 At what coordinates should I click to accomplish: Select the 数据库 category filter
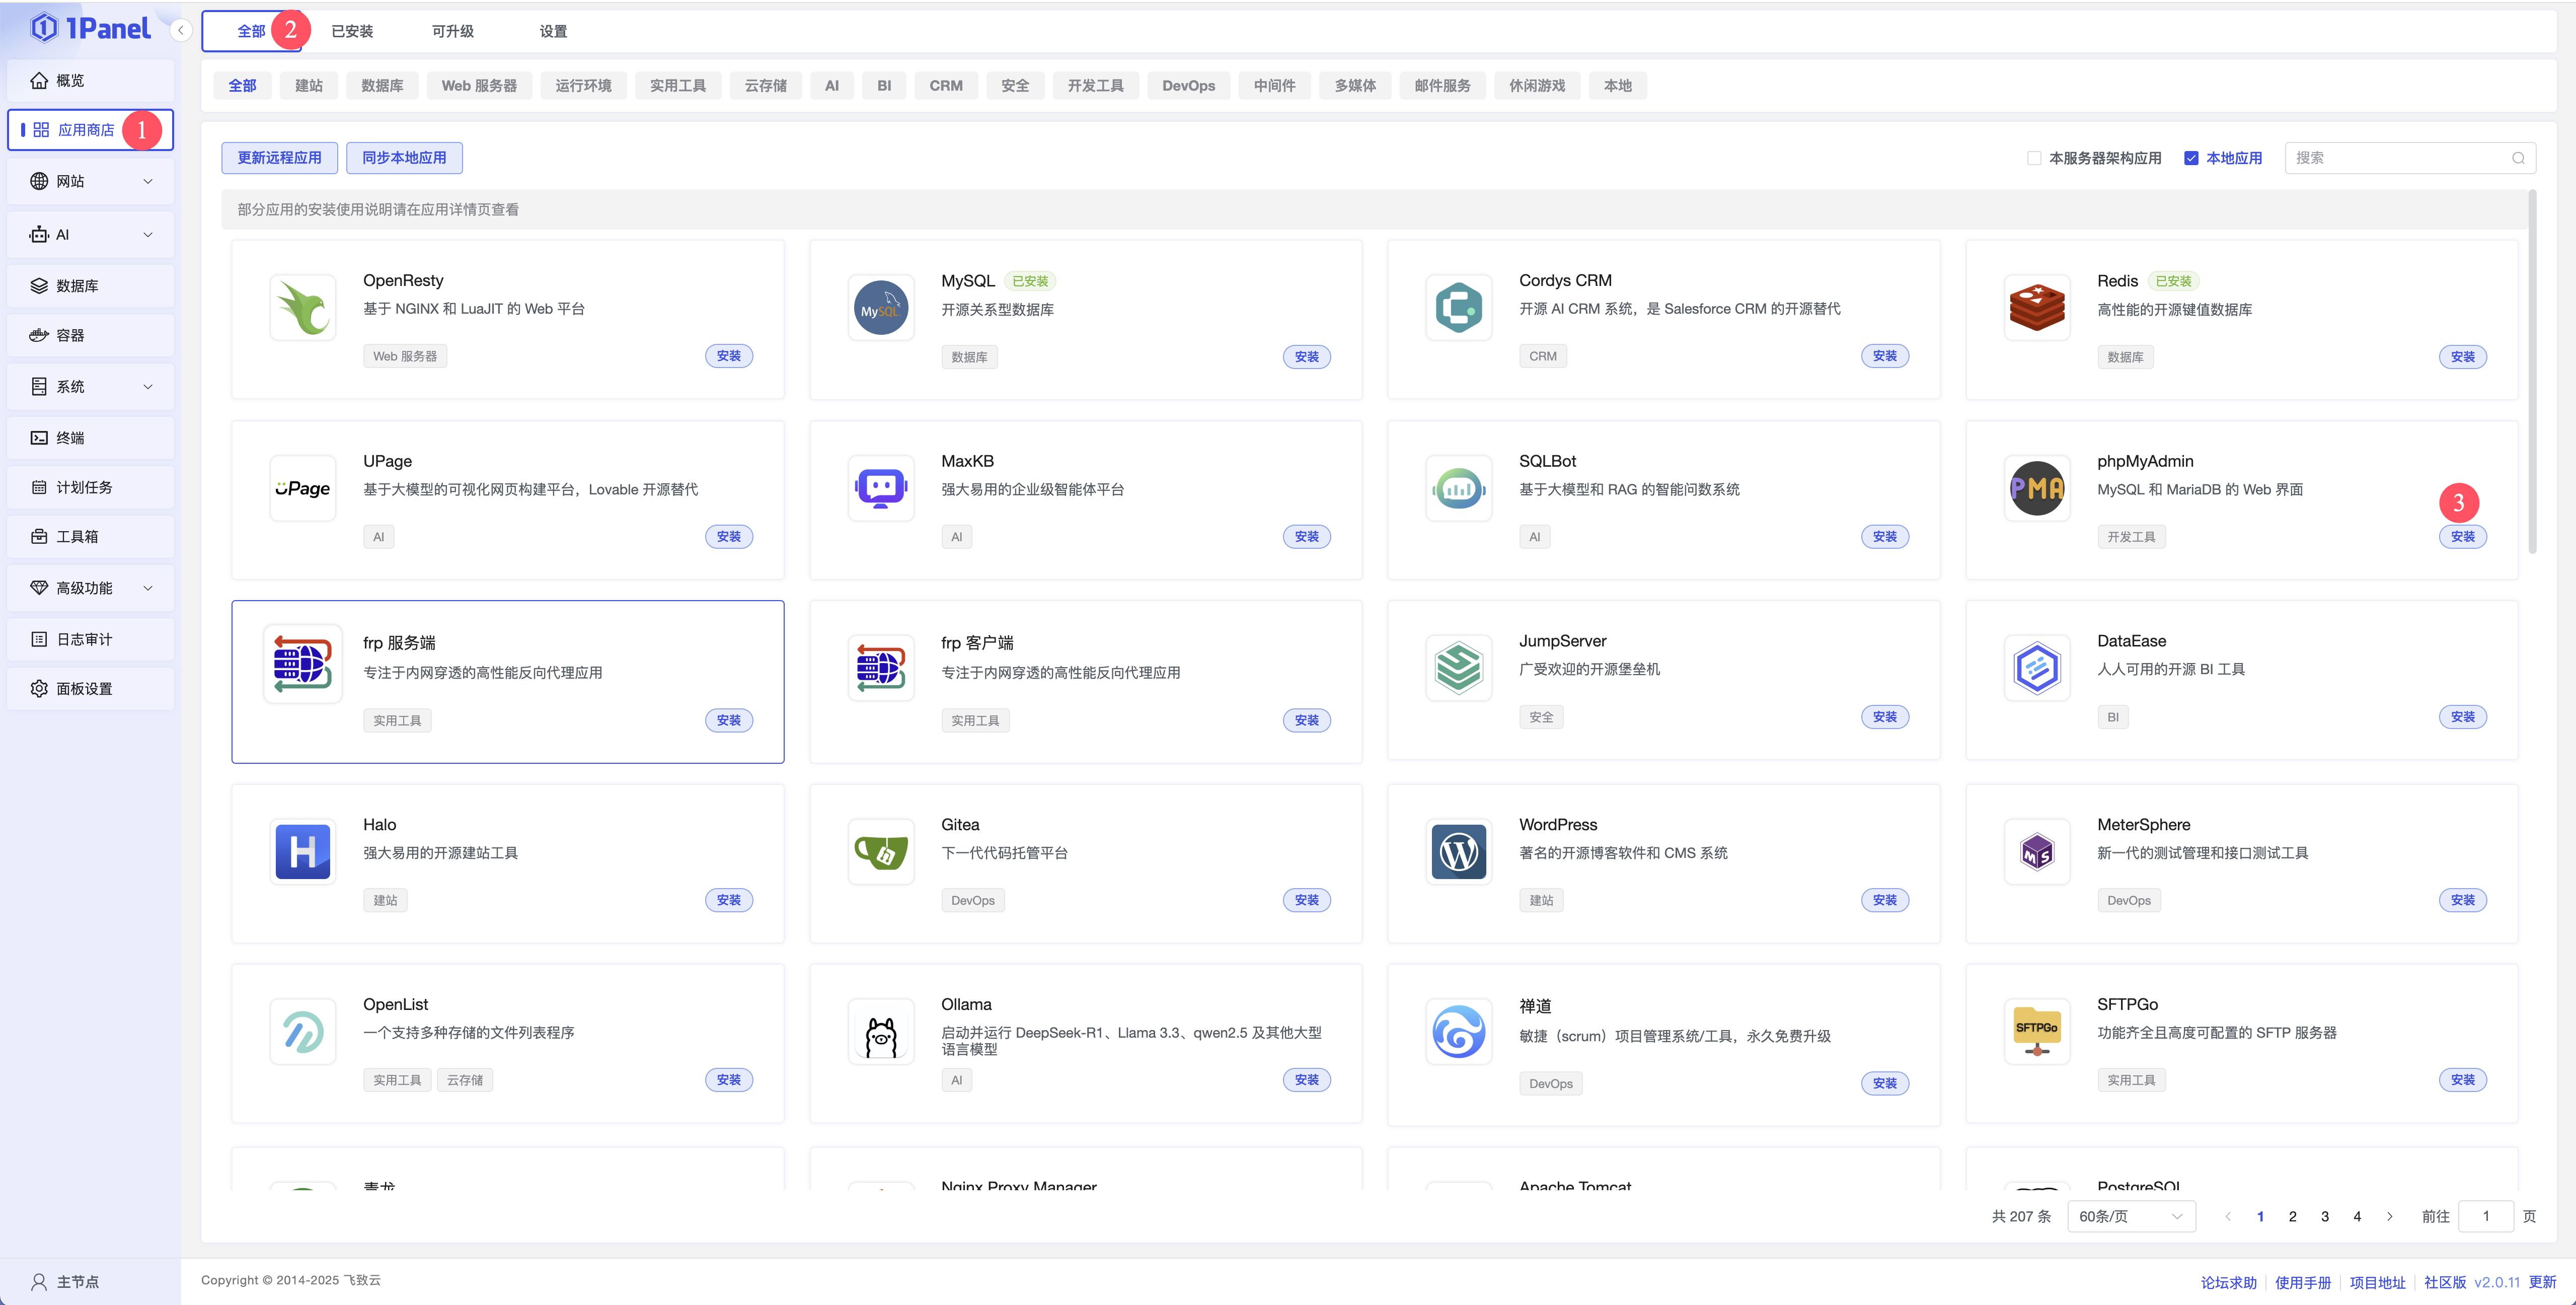[x=382, y=86]
